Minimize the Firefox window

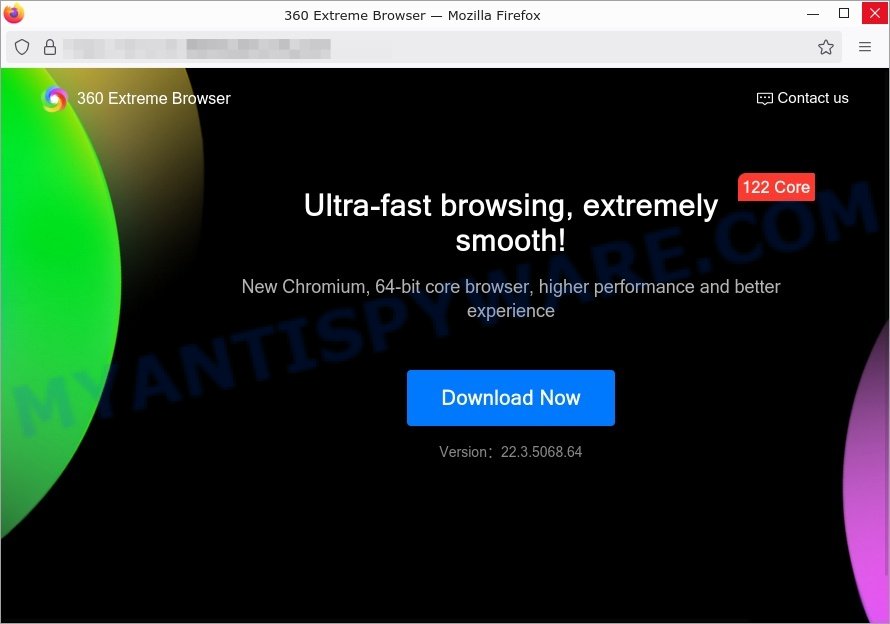[813, 14]
